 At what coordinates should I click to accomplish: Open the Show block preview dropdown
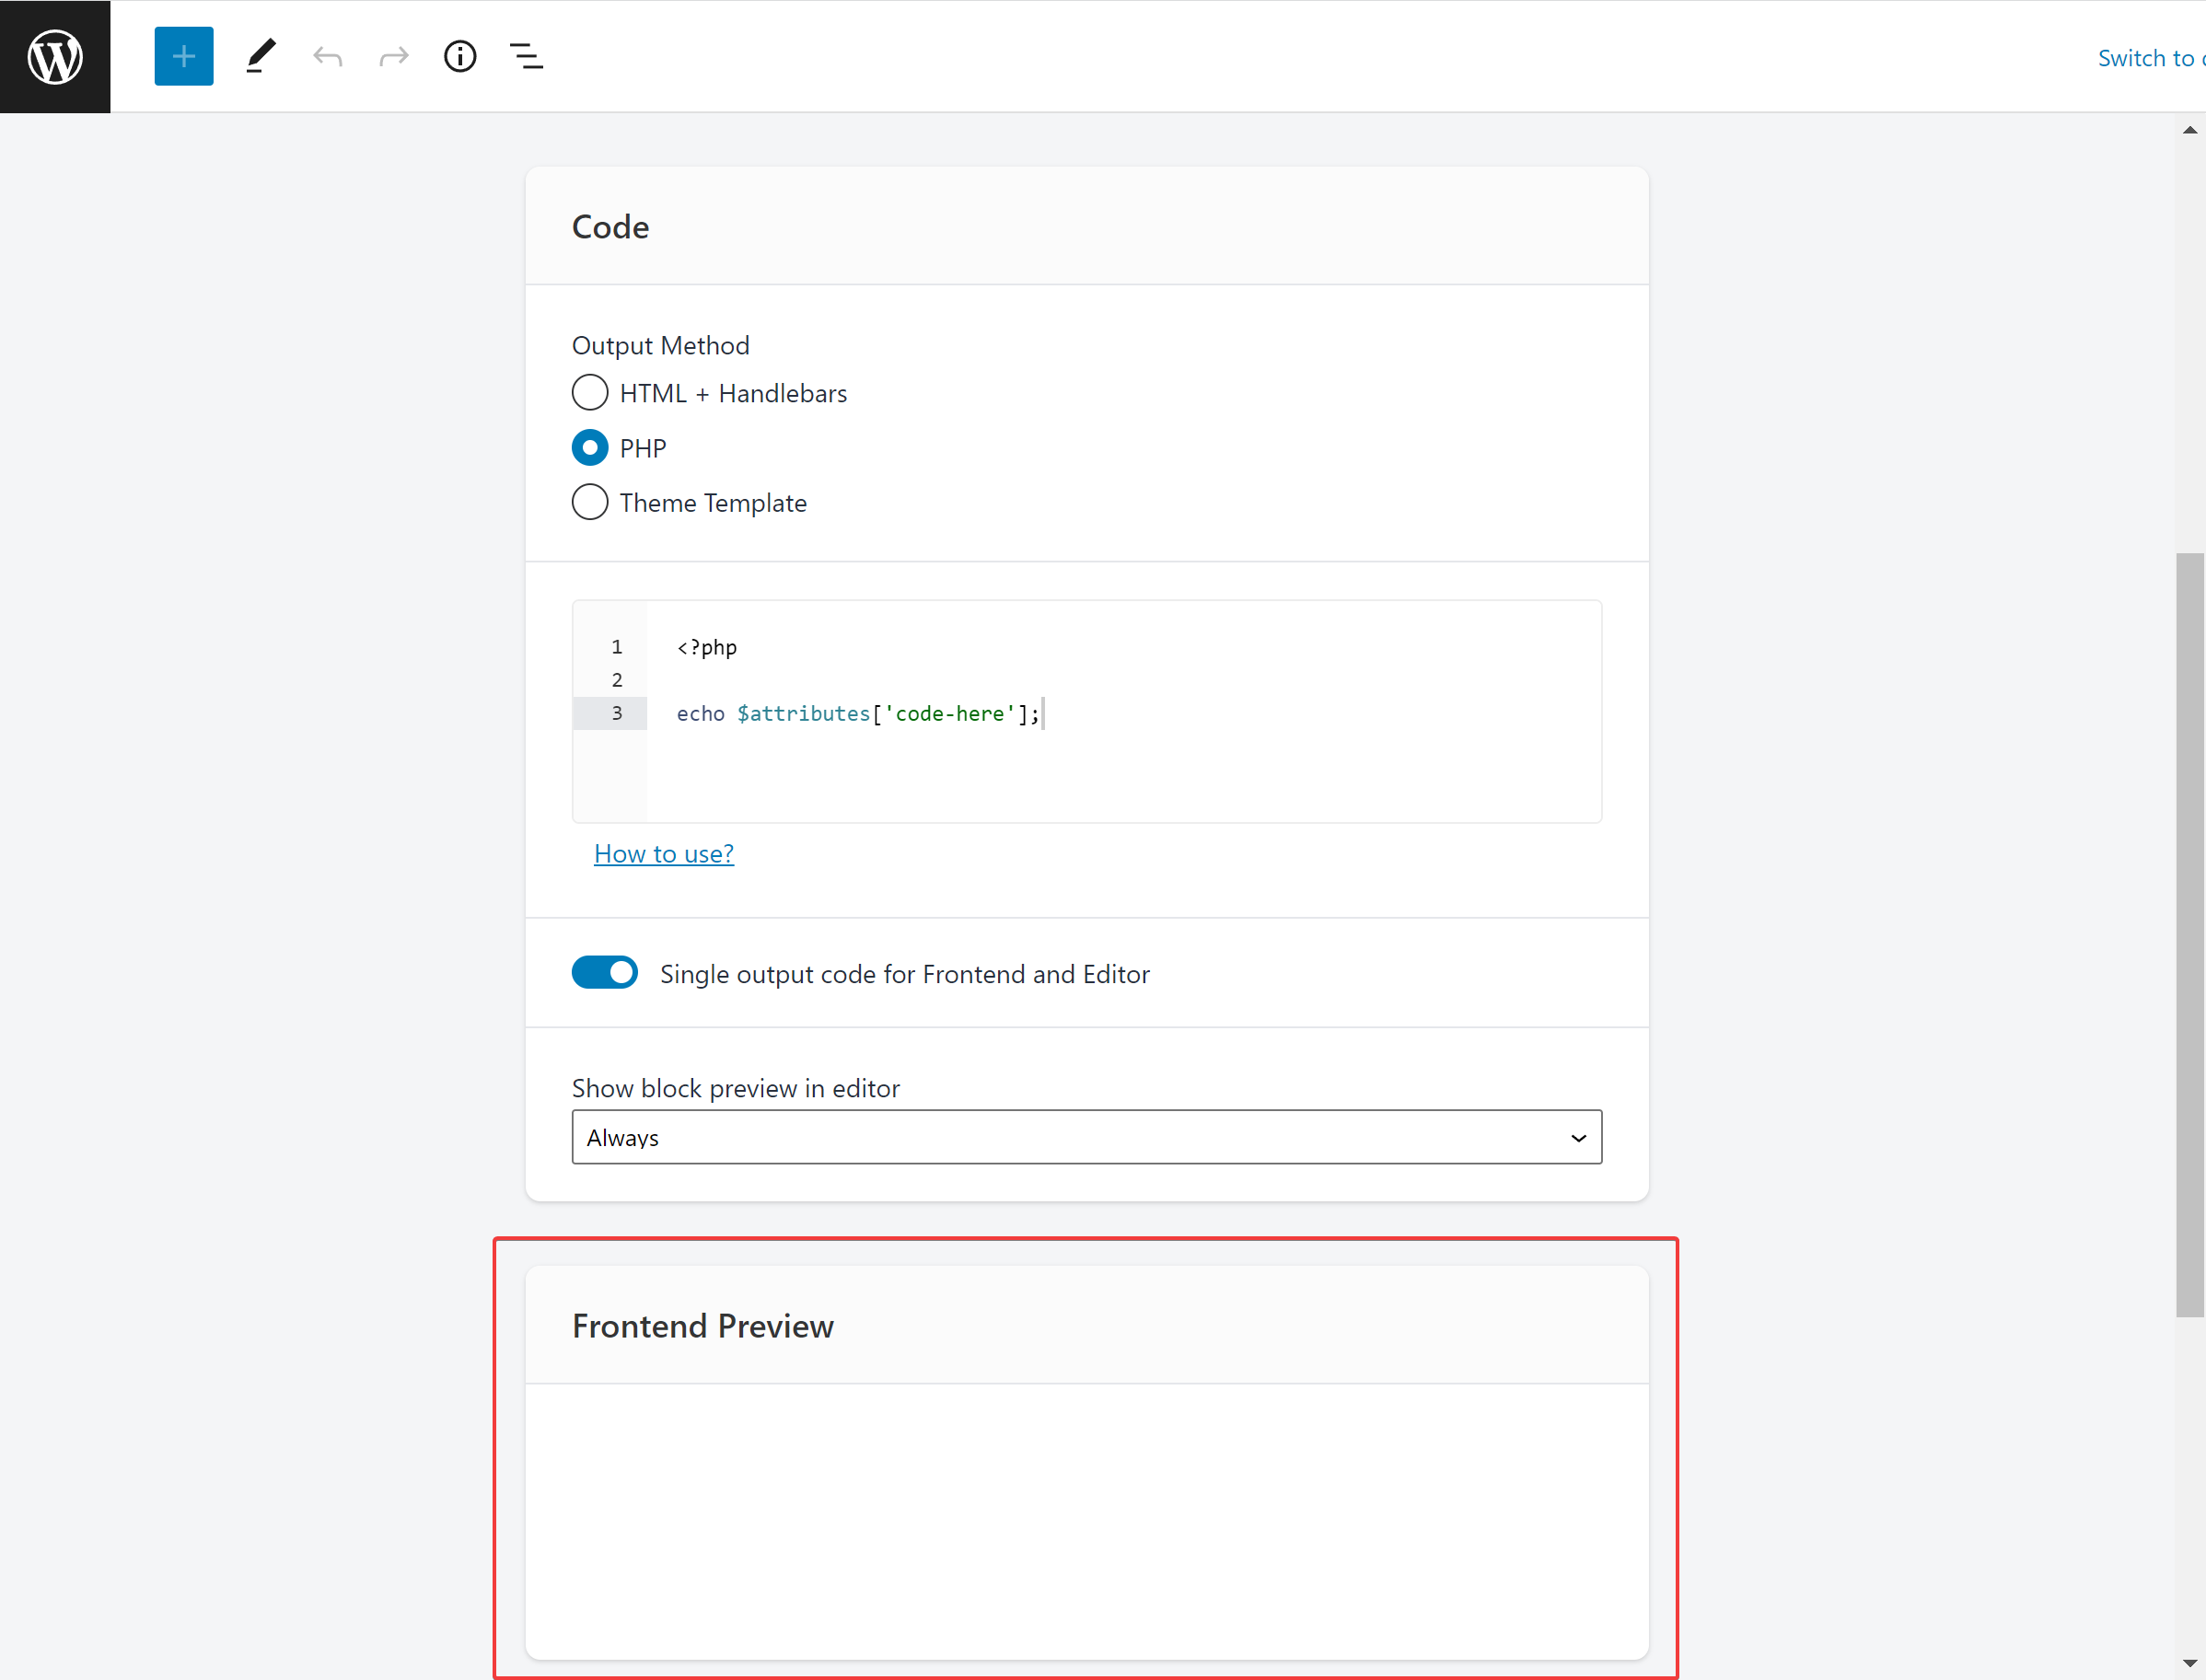tap(1087, 1137)
